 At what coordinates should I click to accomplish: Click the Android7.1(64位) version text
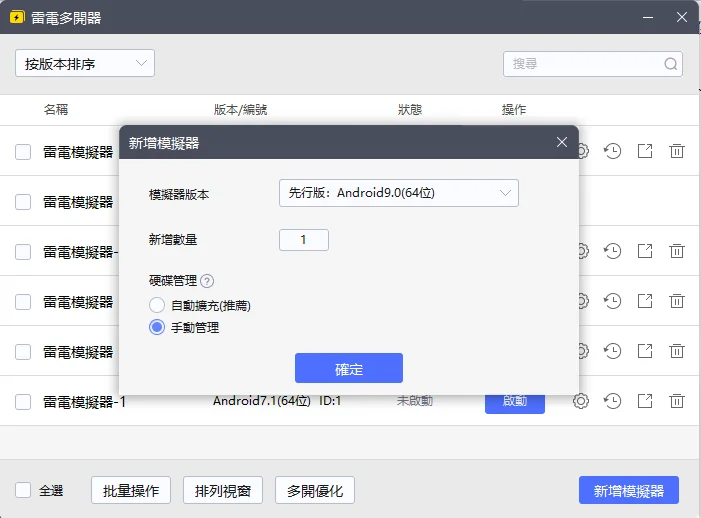tap(262, 401)
